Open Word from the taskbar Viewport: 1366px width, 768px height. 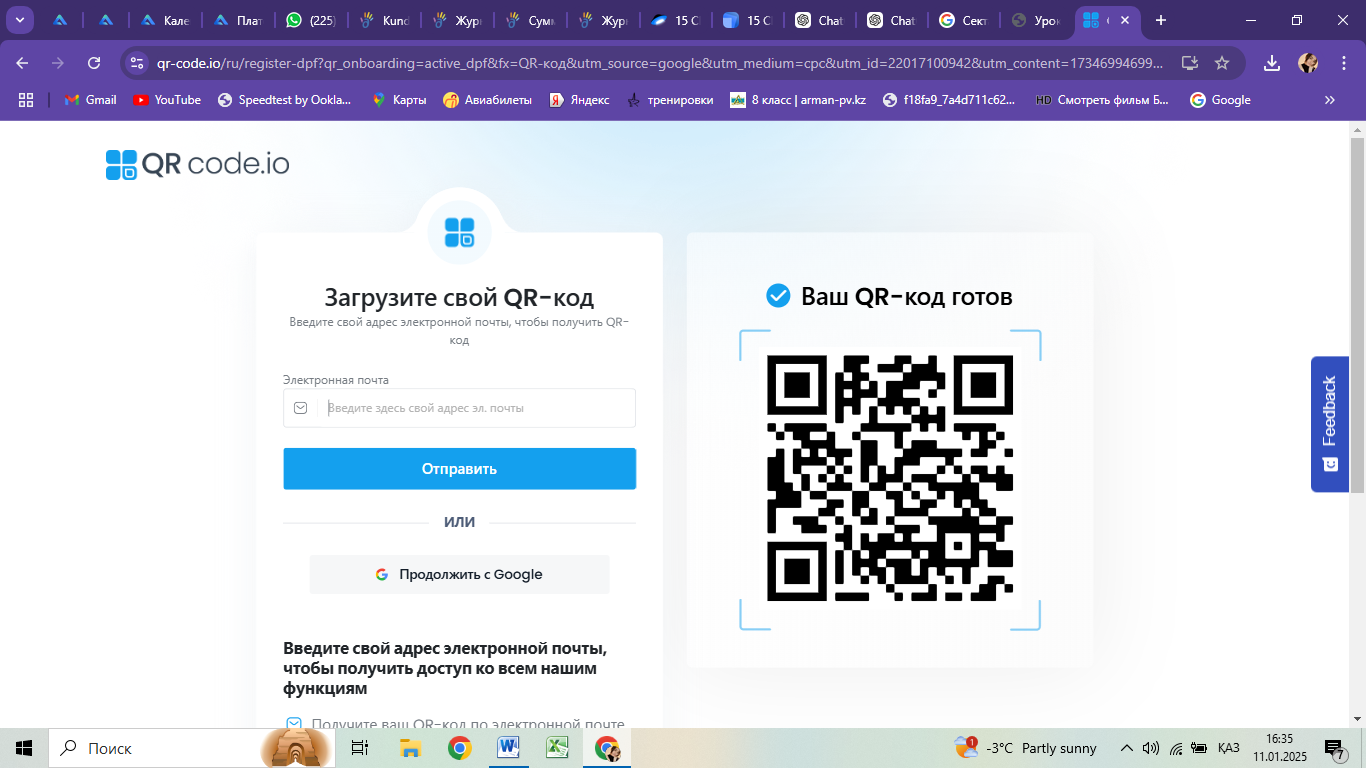(509, 748)
